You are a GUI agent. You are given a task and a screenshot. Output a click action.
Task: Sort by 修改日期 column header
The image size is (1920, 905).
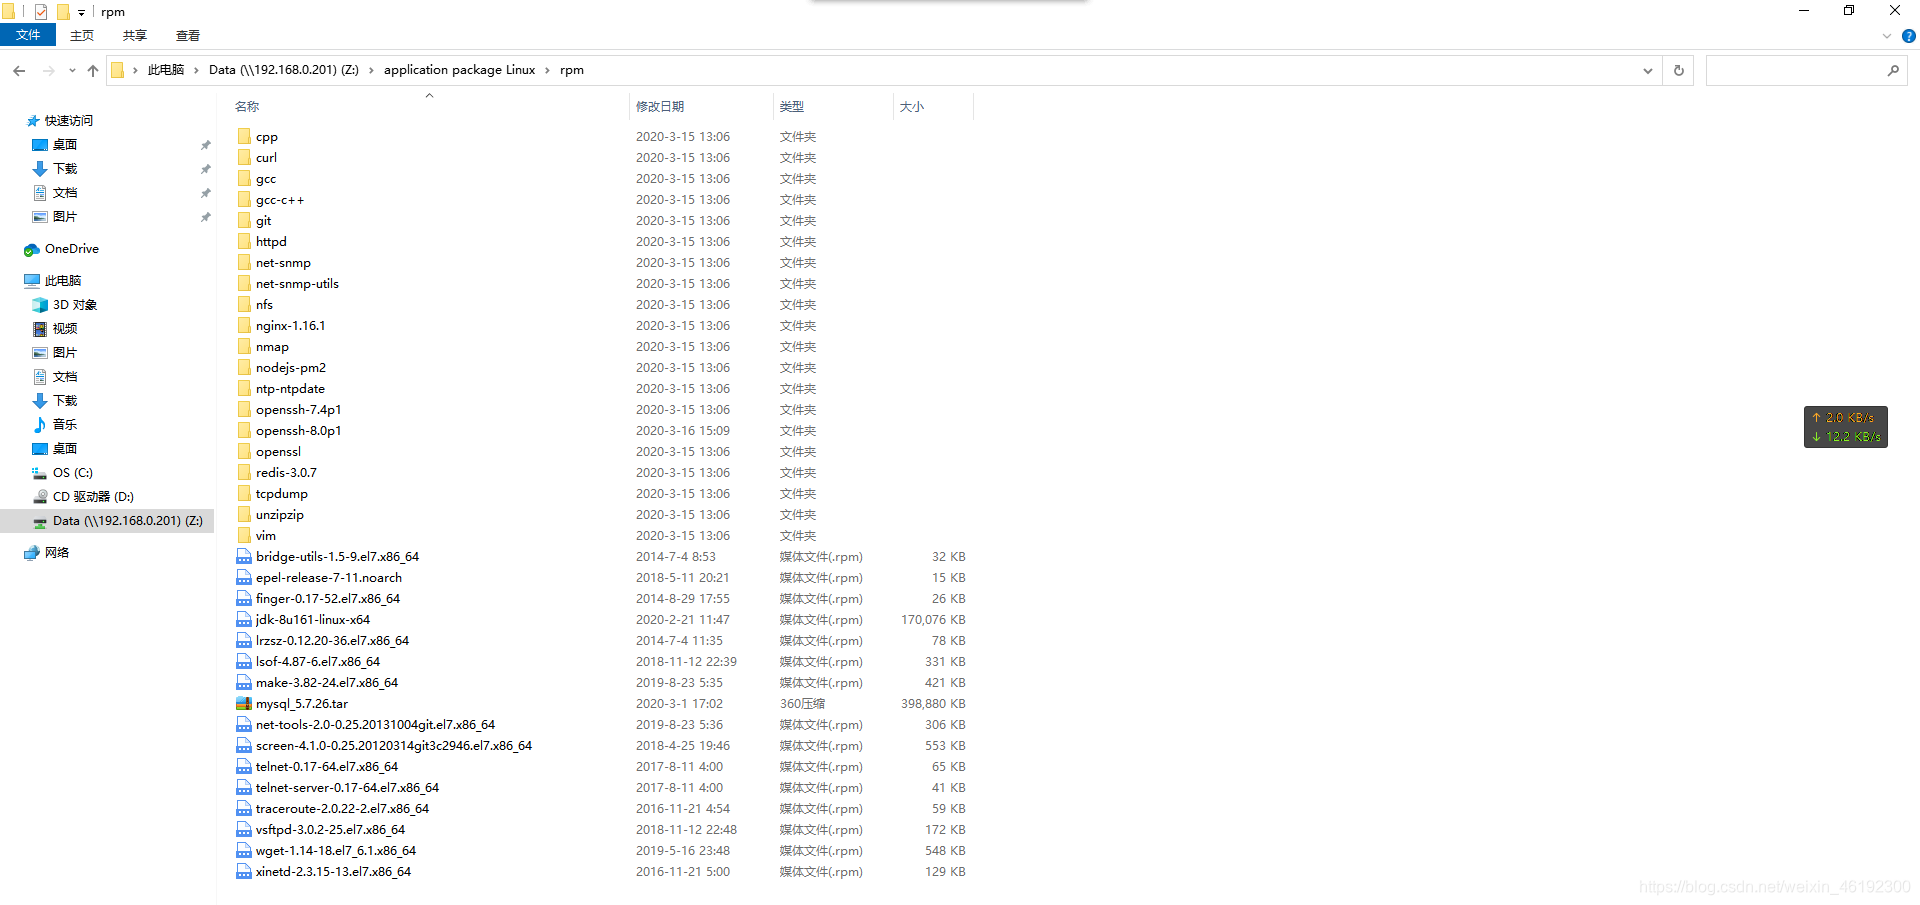tap(660, 107)
